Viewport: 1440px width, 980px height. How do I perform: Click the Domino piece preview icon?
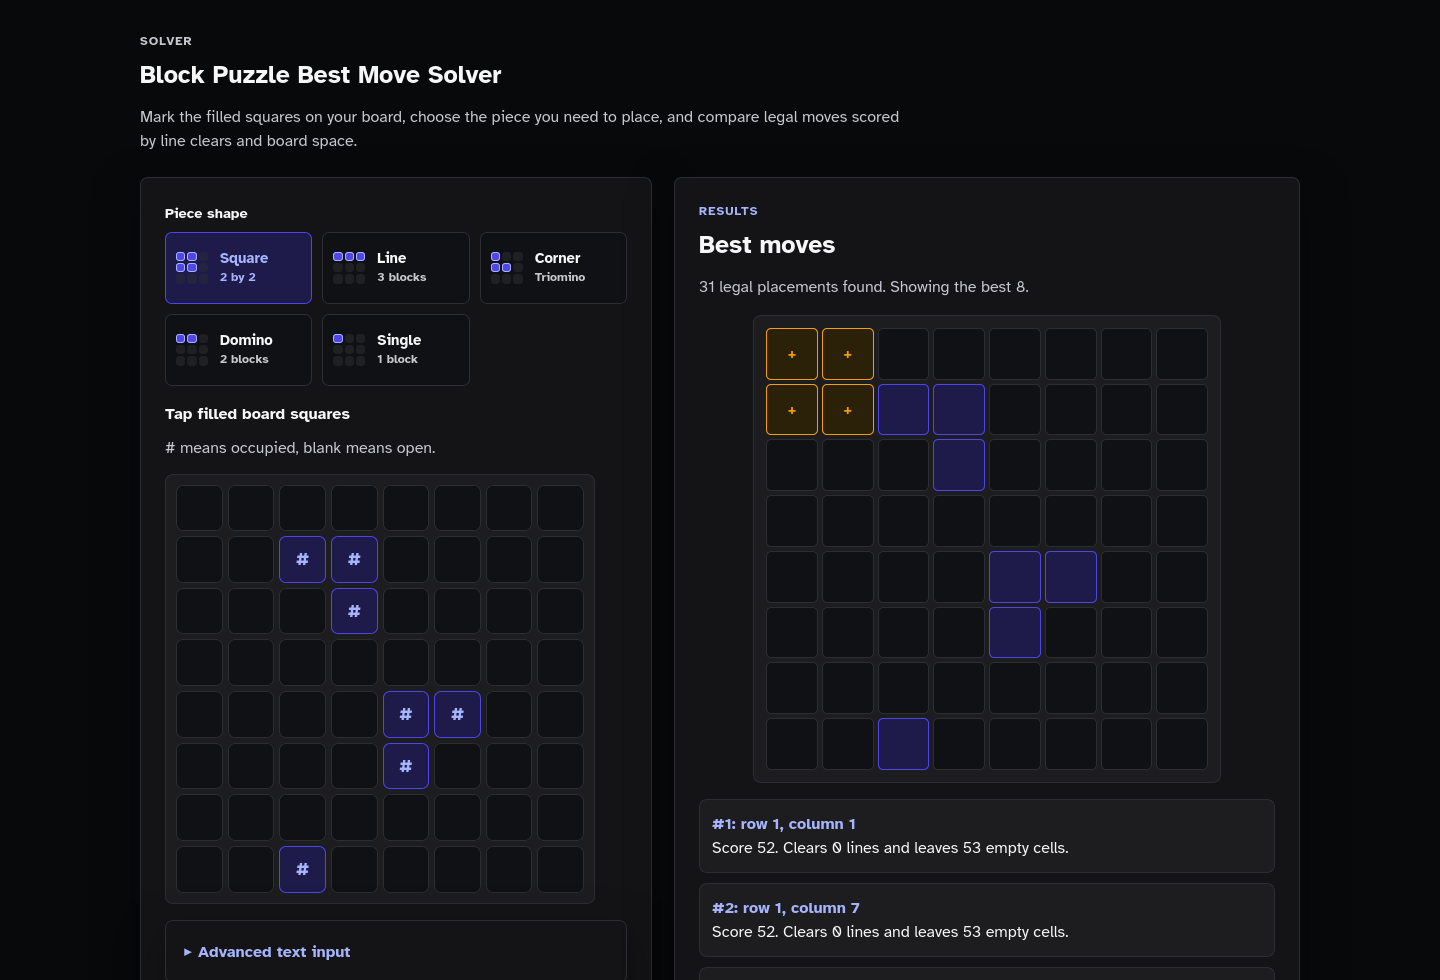192,350
